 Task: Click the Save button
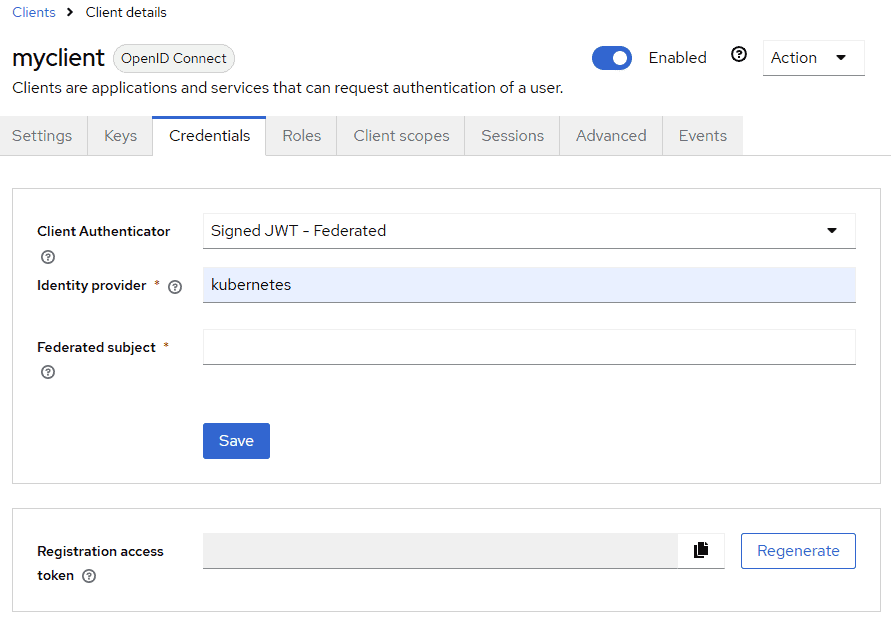pyautogui.click(x=236, y=441)
